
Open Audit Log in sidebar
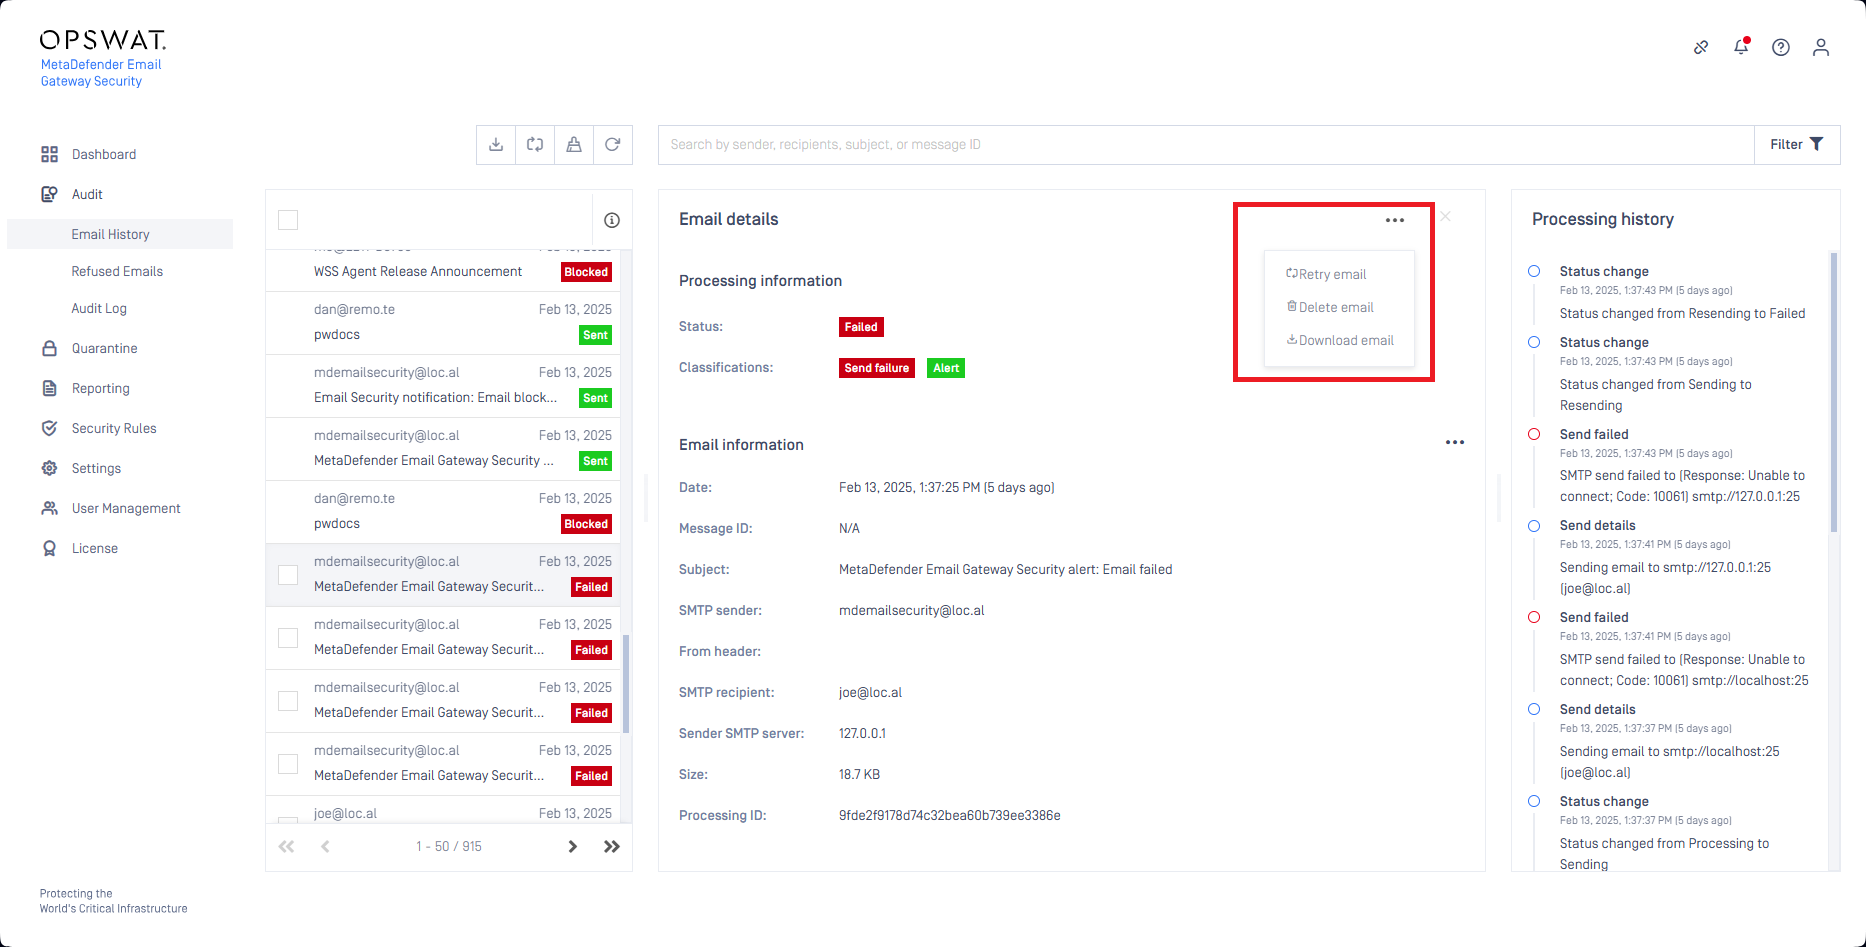click(99, 308)
